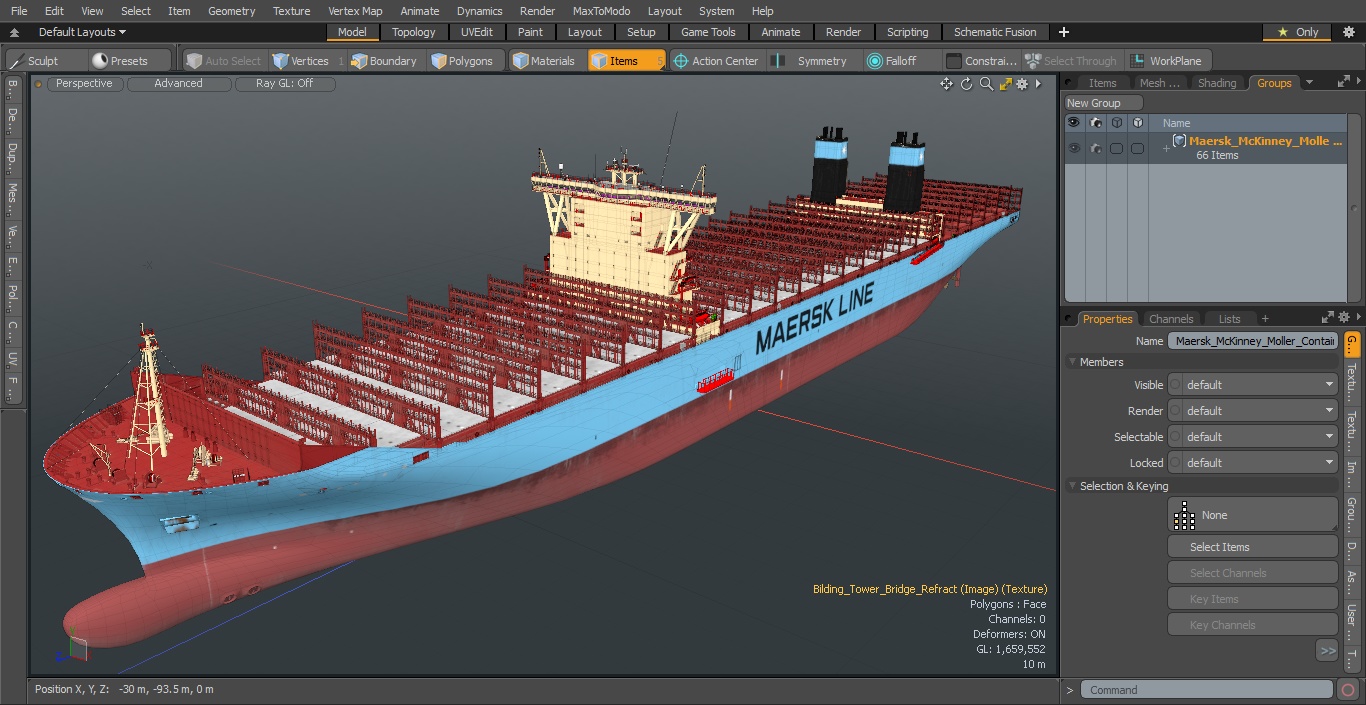Open Properties panel settings gear
The image size is (1366, 705).
pyautogui.click(x=1344, y=318)
